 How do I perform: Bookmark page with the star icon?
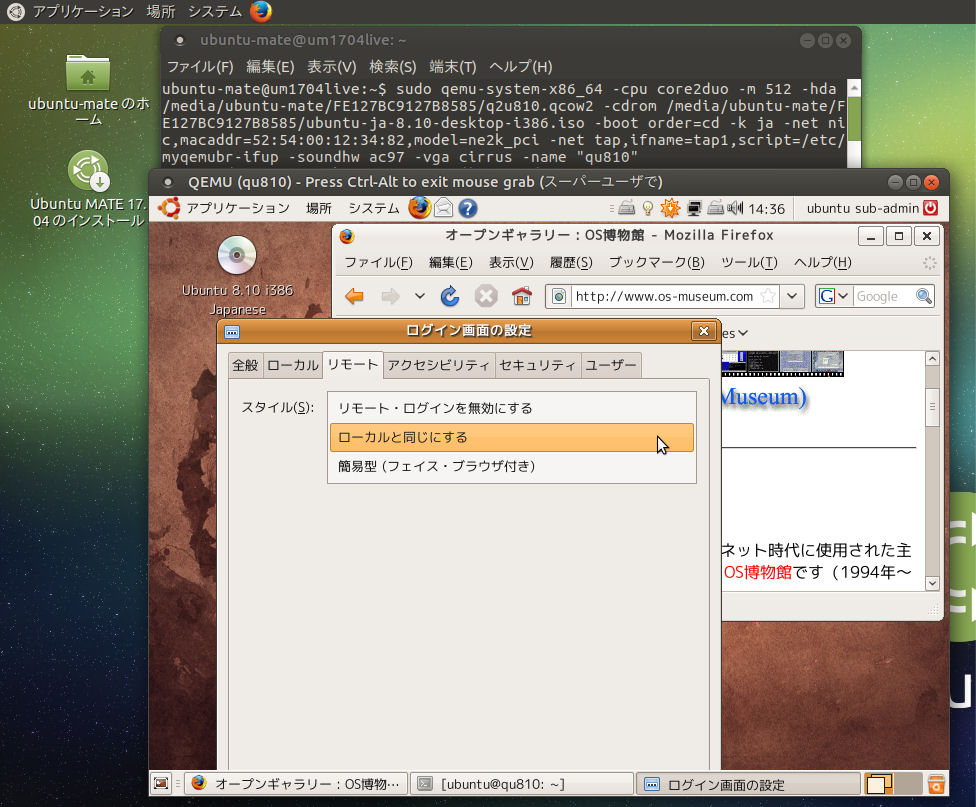[x=769, y=296]
